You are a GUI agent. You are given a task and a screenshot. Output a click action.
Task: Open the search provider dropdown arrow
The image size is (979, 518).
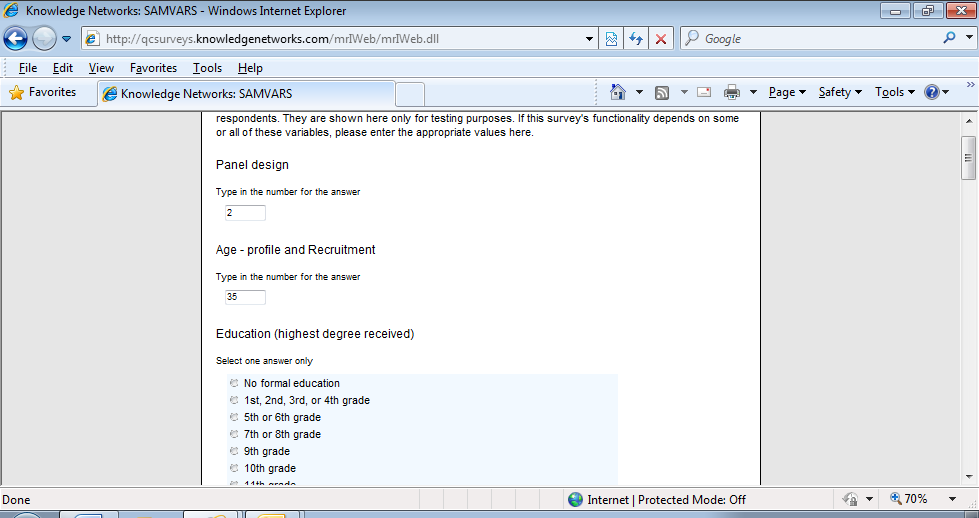[x=969, y=38]
